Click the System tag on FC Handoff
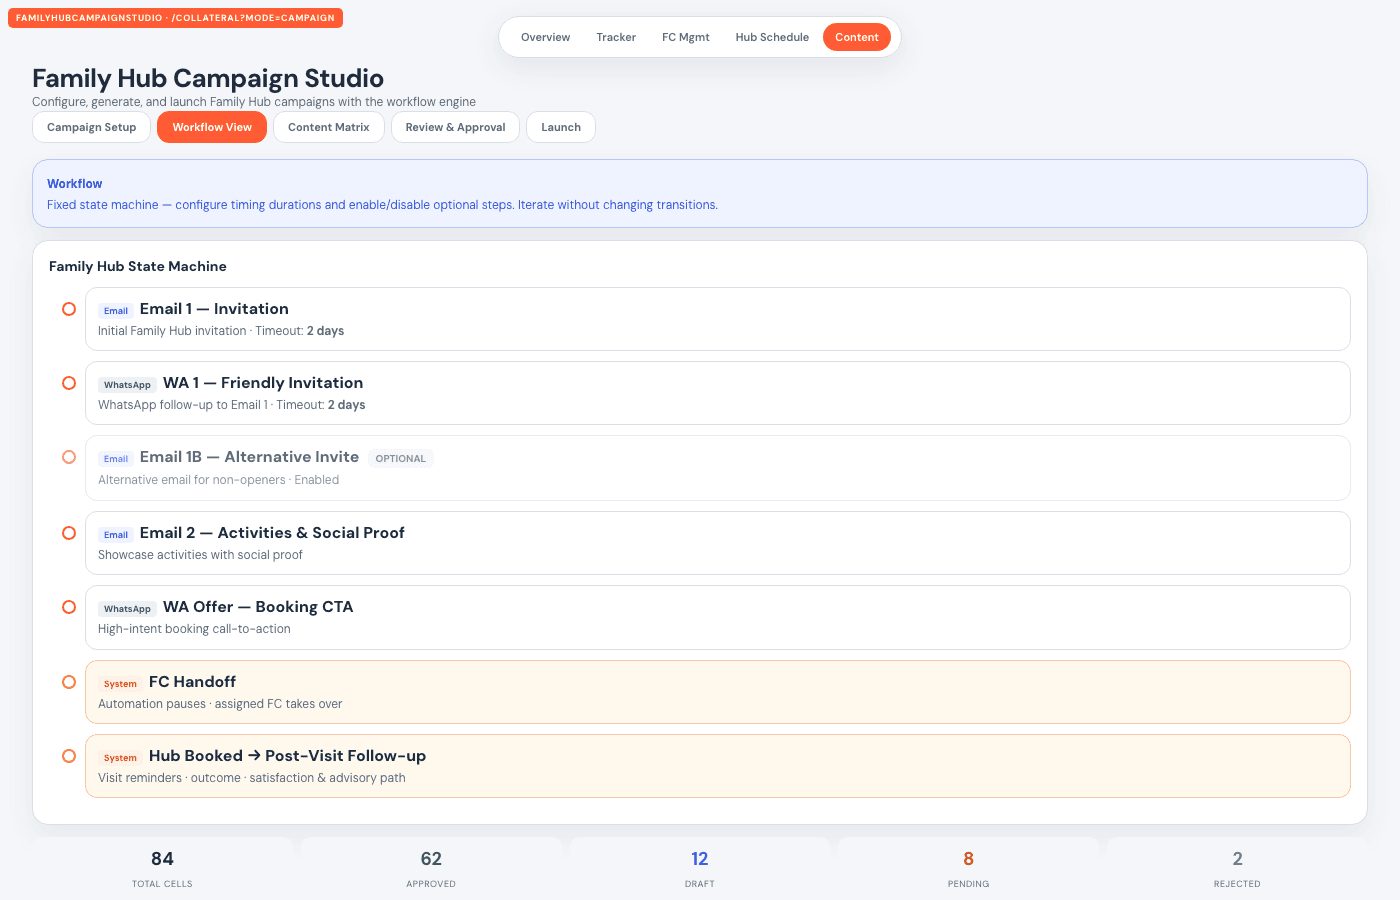The image size is (1400, 900). tap(120, 684)
